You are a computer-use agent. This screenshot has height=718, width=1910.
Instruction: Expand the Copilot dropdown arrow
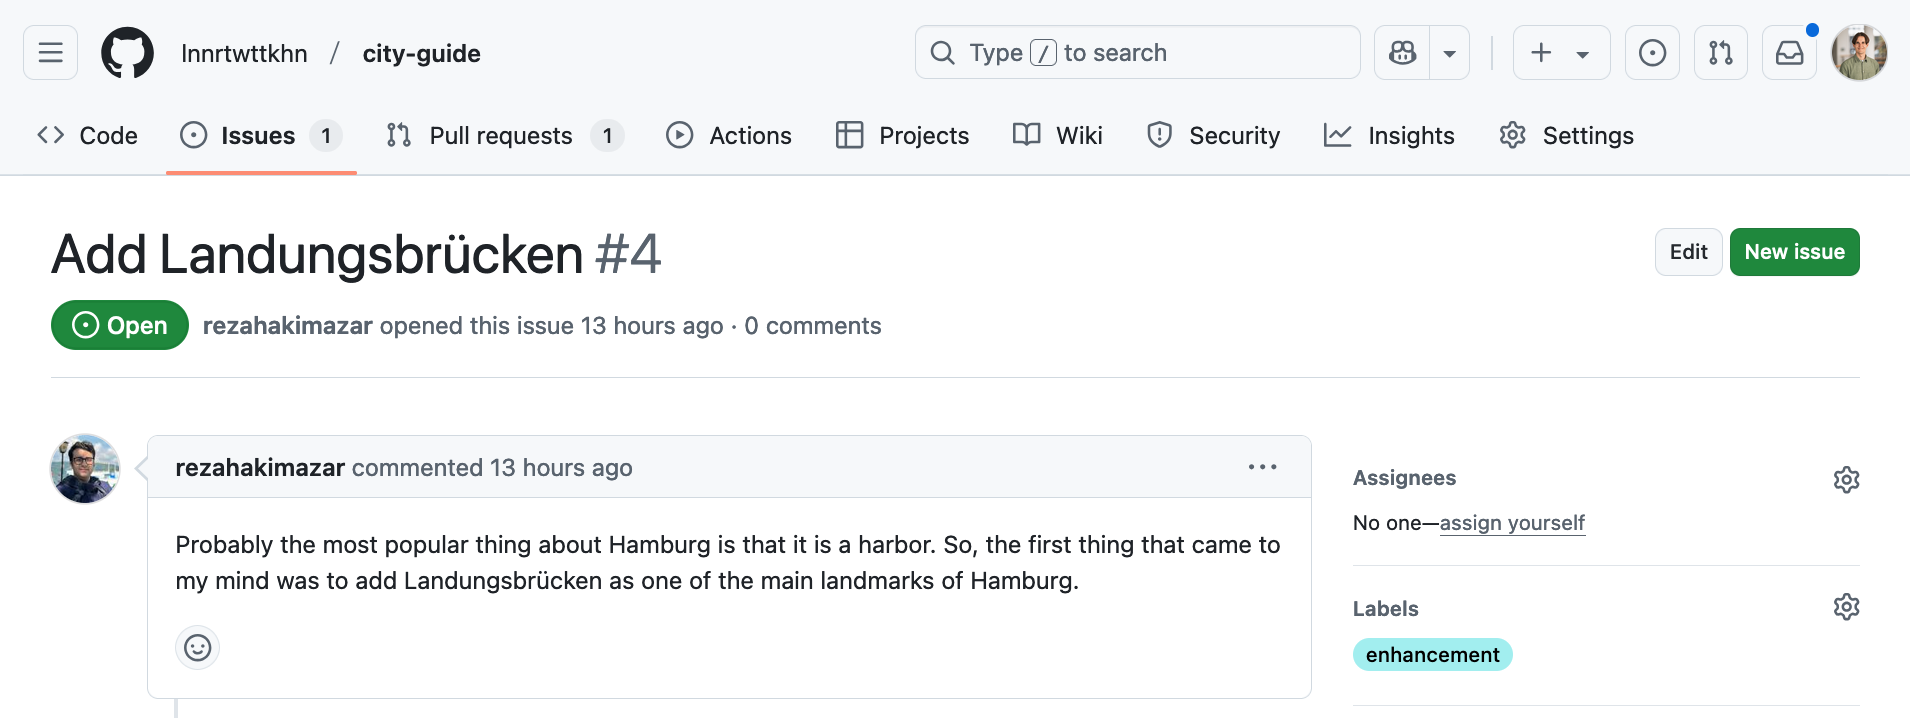pyautogui.click(x=1449, y=53)
